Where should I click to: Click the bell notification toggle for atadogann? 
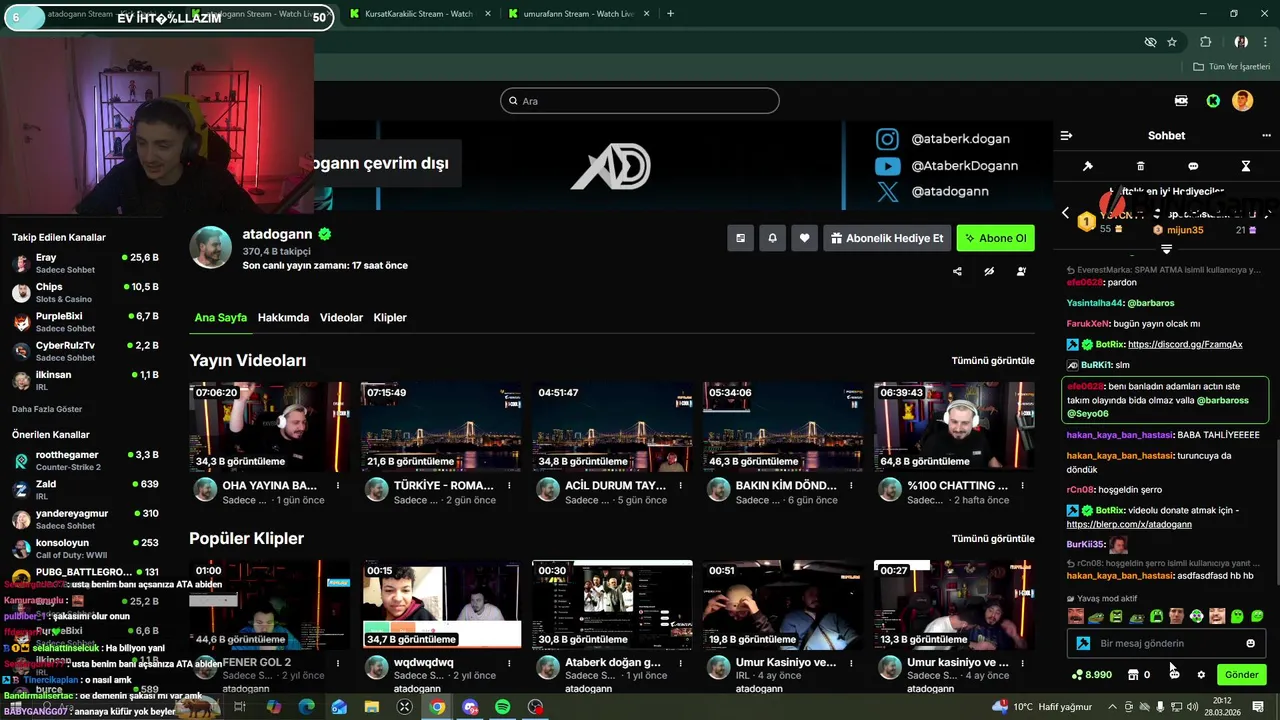(x=772, y=238)
